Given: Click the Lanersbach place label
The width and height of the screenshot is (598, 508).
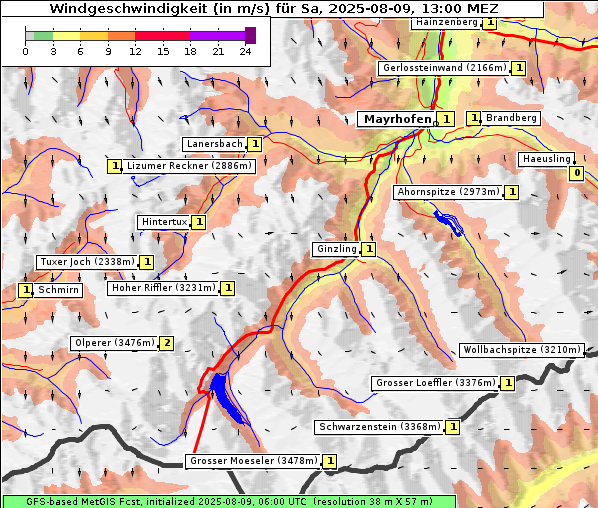Looking at the screenshot, I should click(x=214, y=144).
